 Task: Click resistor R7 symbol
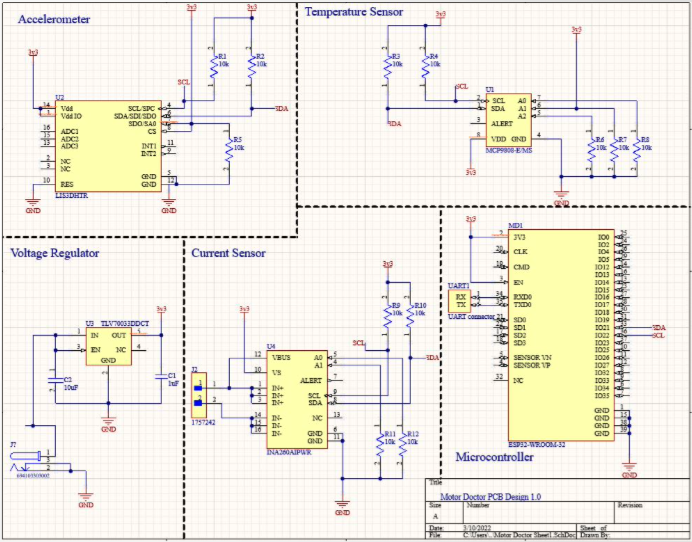[614, 150]
